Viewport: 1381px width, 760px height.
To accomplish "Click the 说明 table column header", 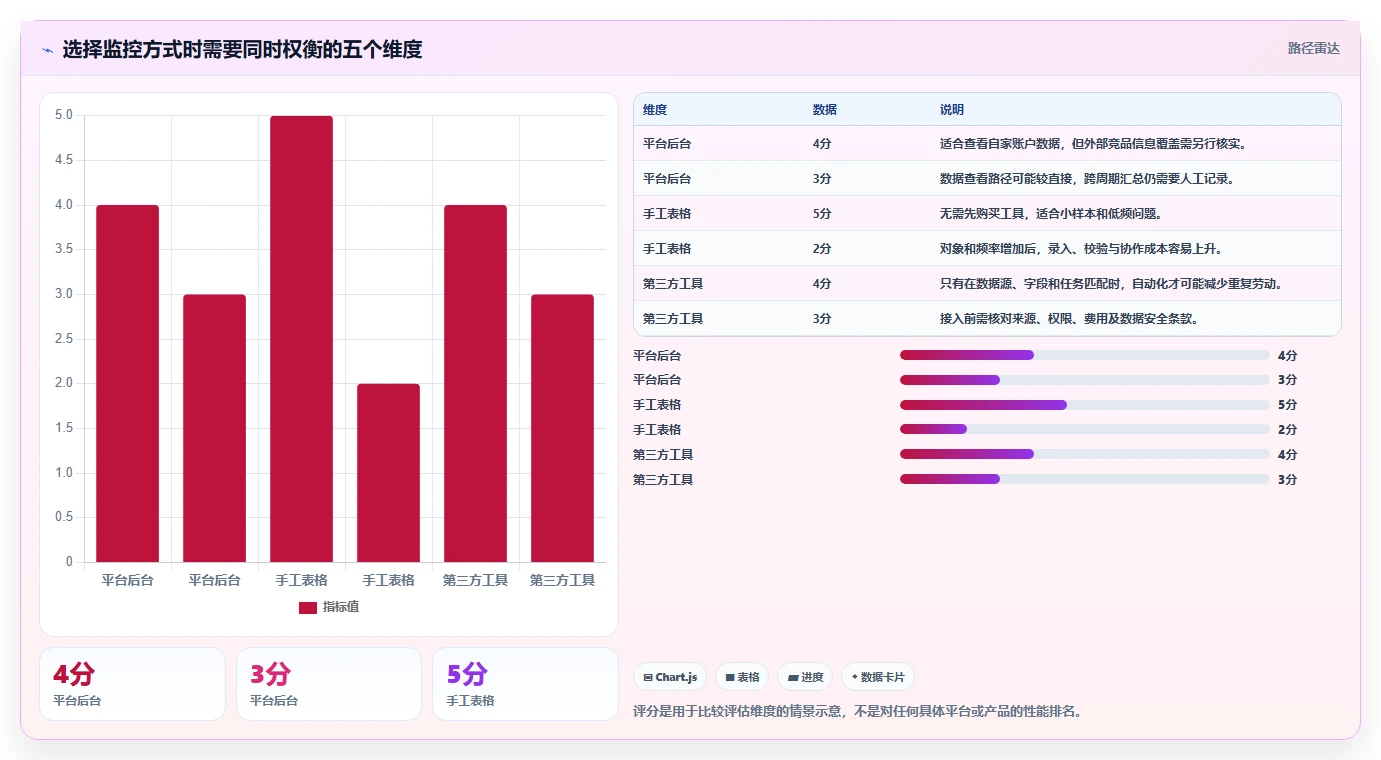I will coord(952,110).
